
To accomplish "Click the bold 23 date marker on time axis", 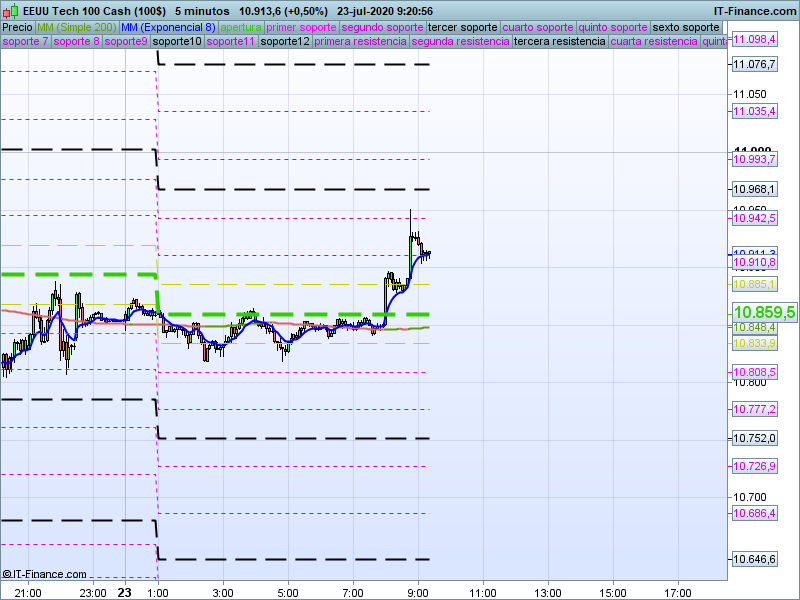I will tap(124, 593).
